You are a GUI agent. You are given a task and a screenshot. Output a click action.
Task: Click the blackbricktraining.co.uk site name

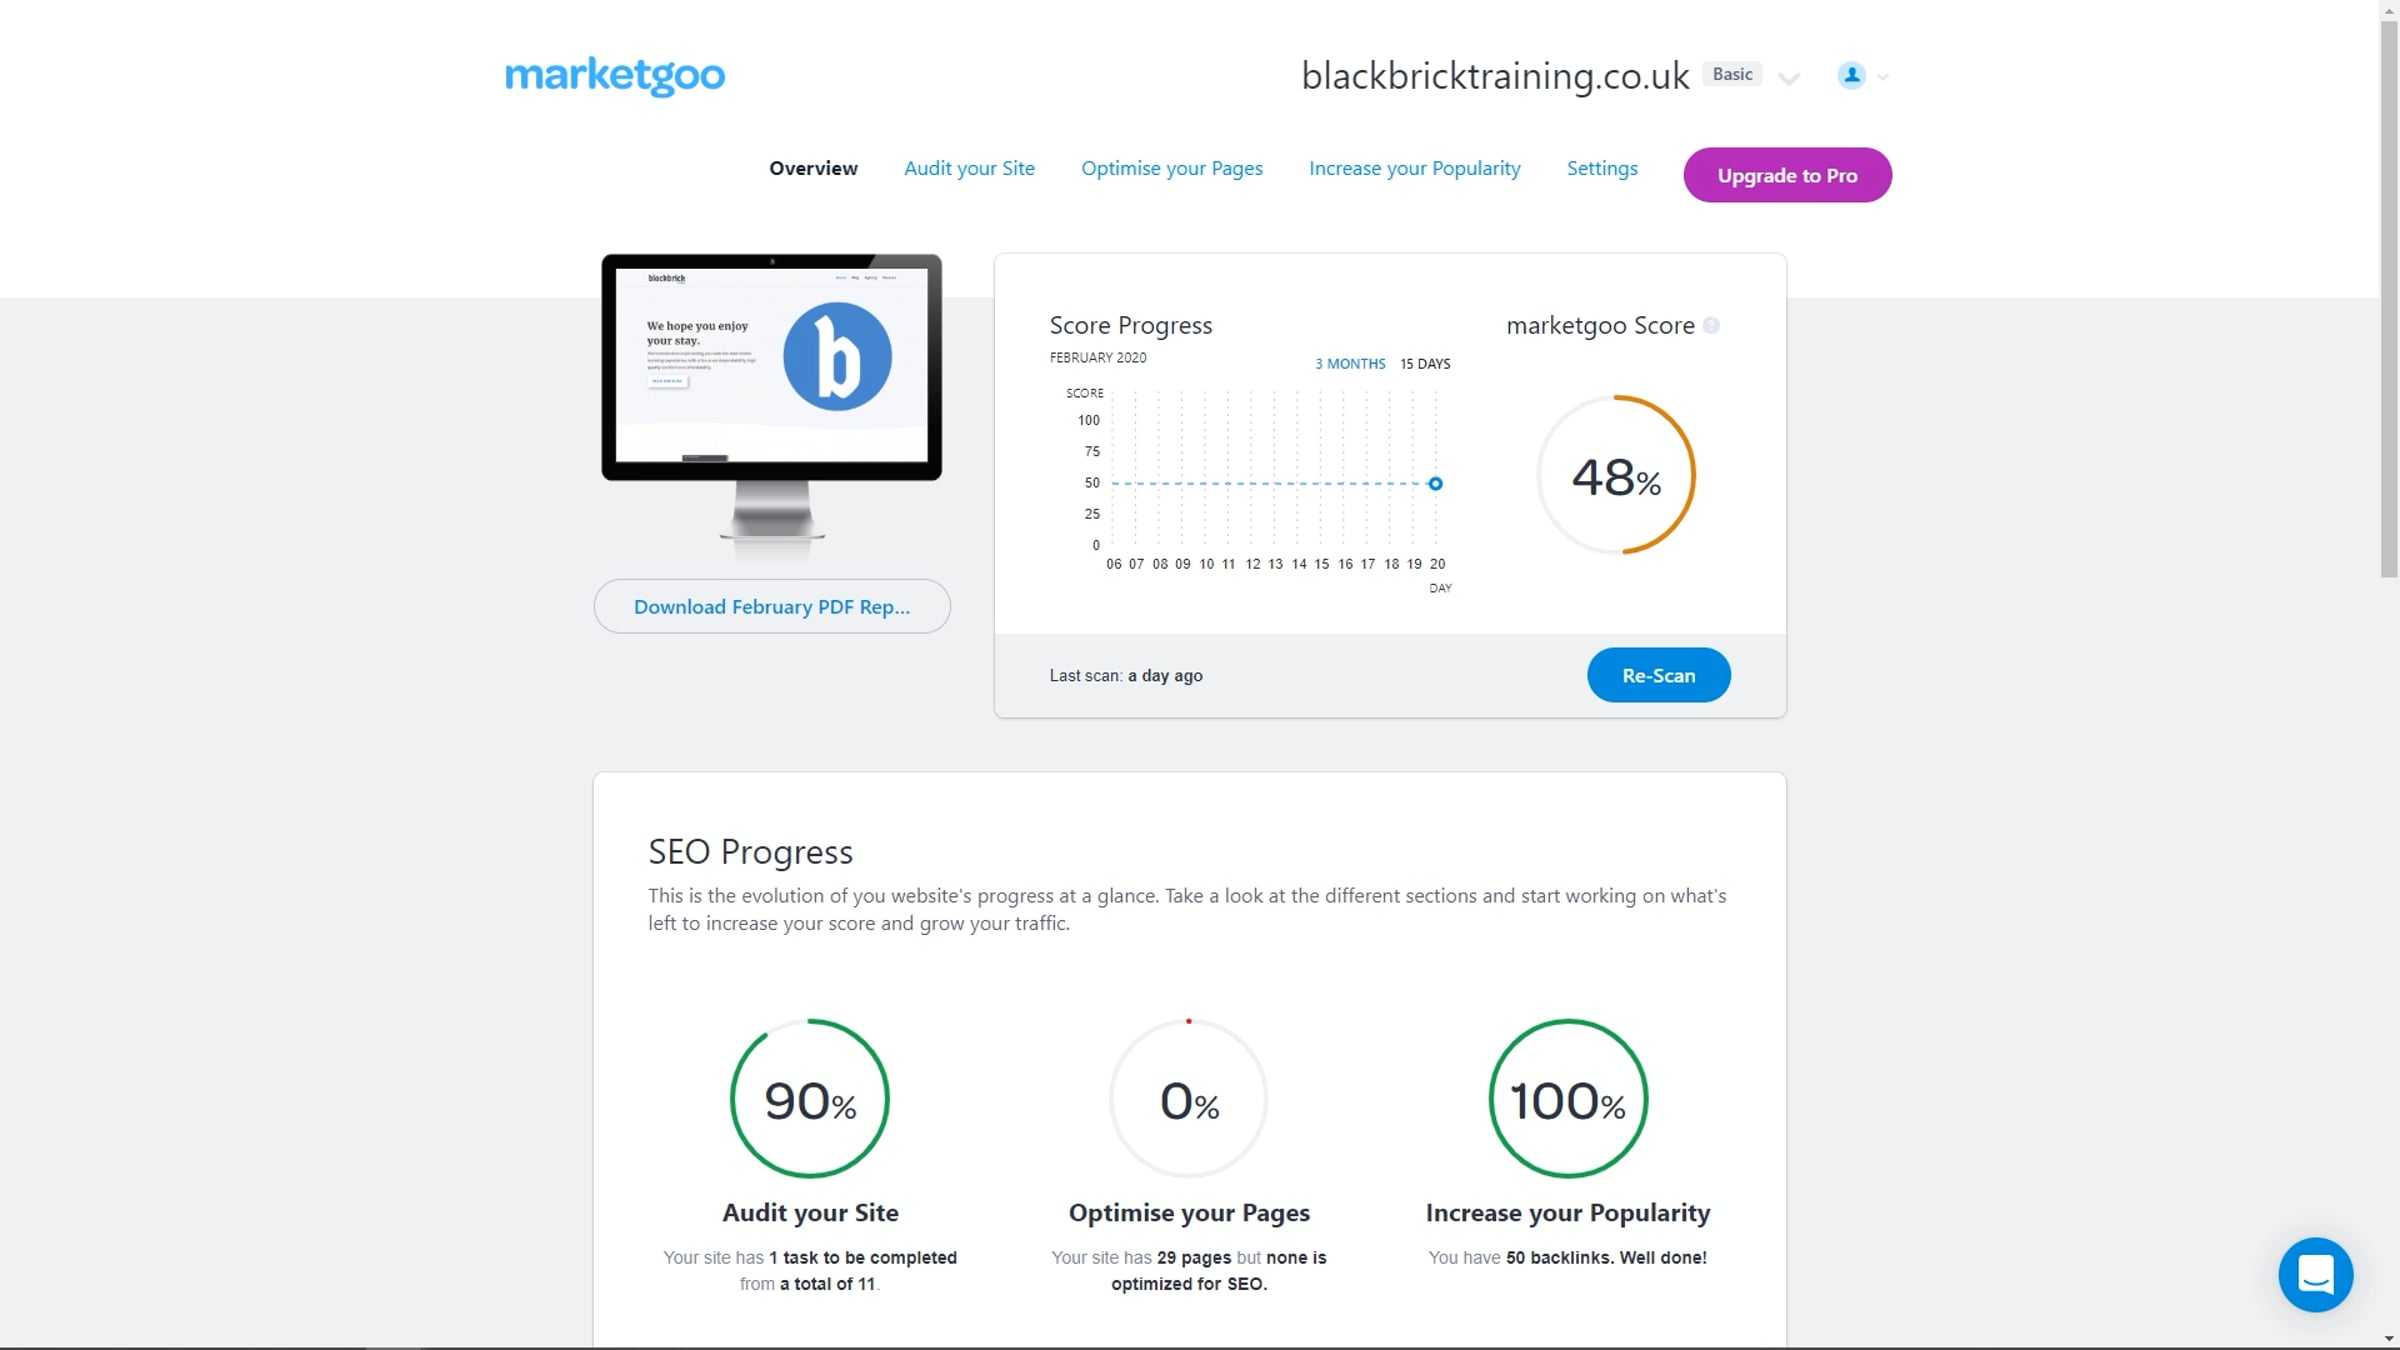1495,76
